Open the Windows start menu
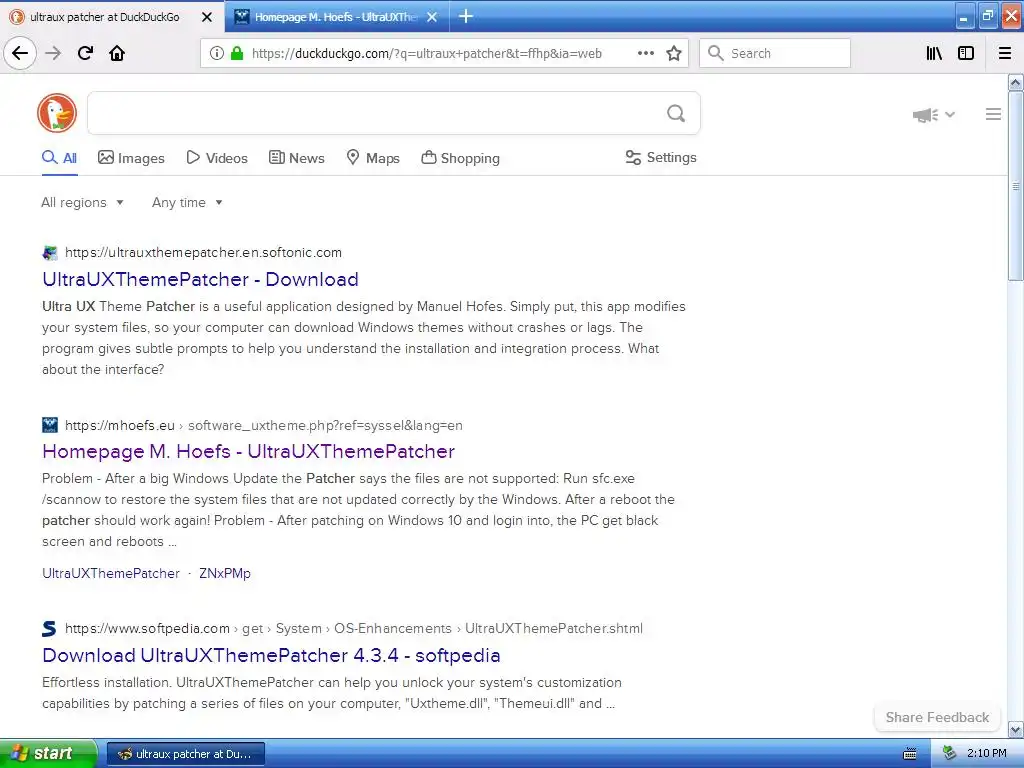The image size is (1024, 768). point(48,754)
